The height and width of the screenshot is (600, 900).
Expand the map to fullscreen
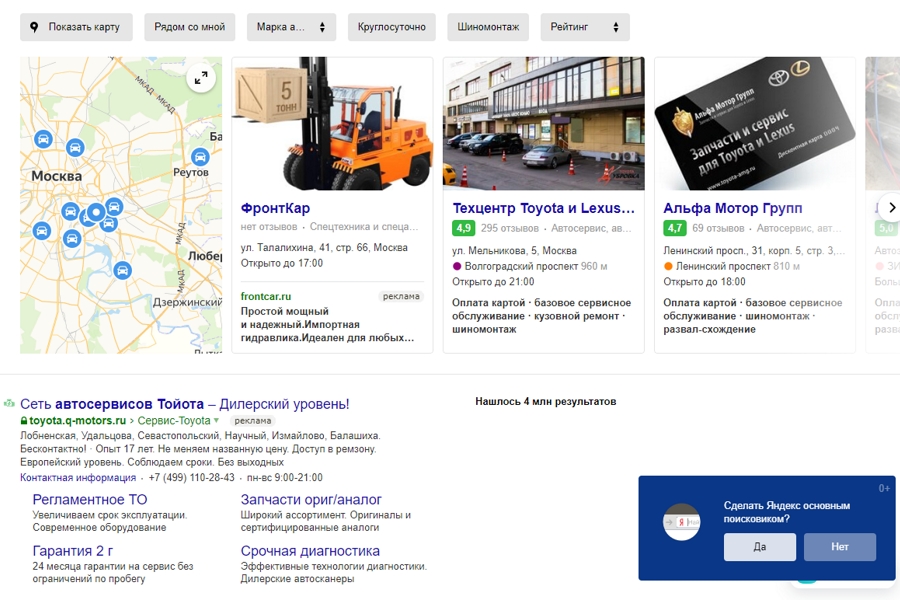coord(200,79)
